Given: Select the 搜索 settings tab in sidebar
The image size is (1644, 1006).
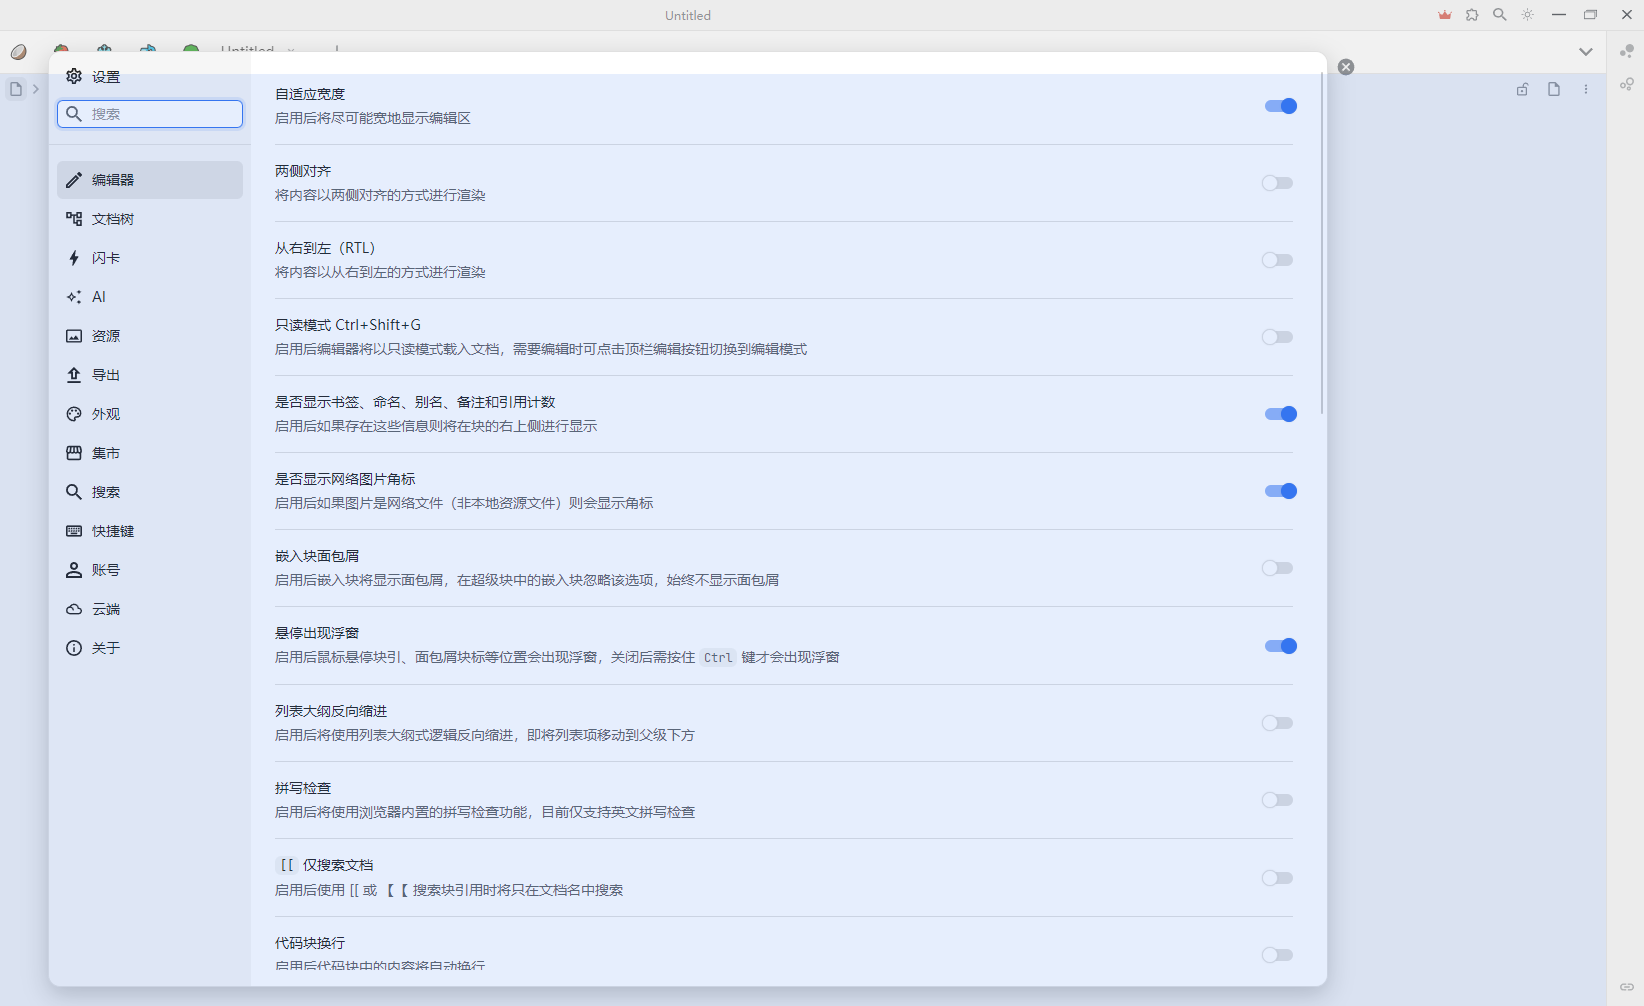Looking at the screenshot, I should (150, 492).
